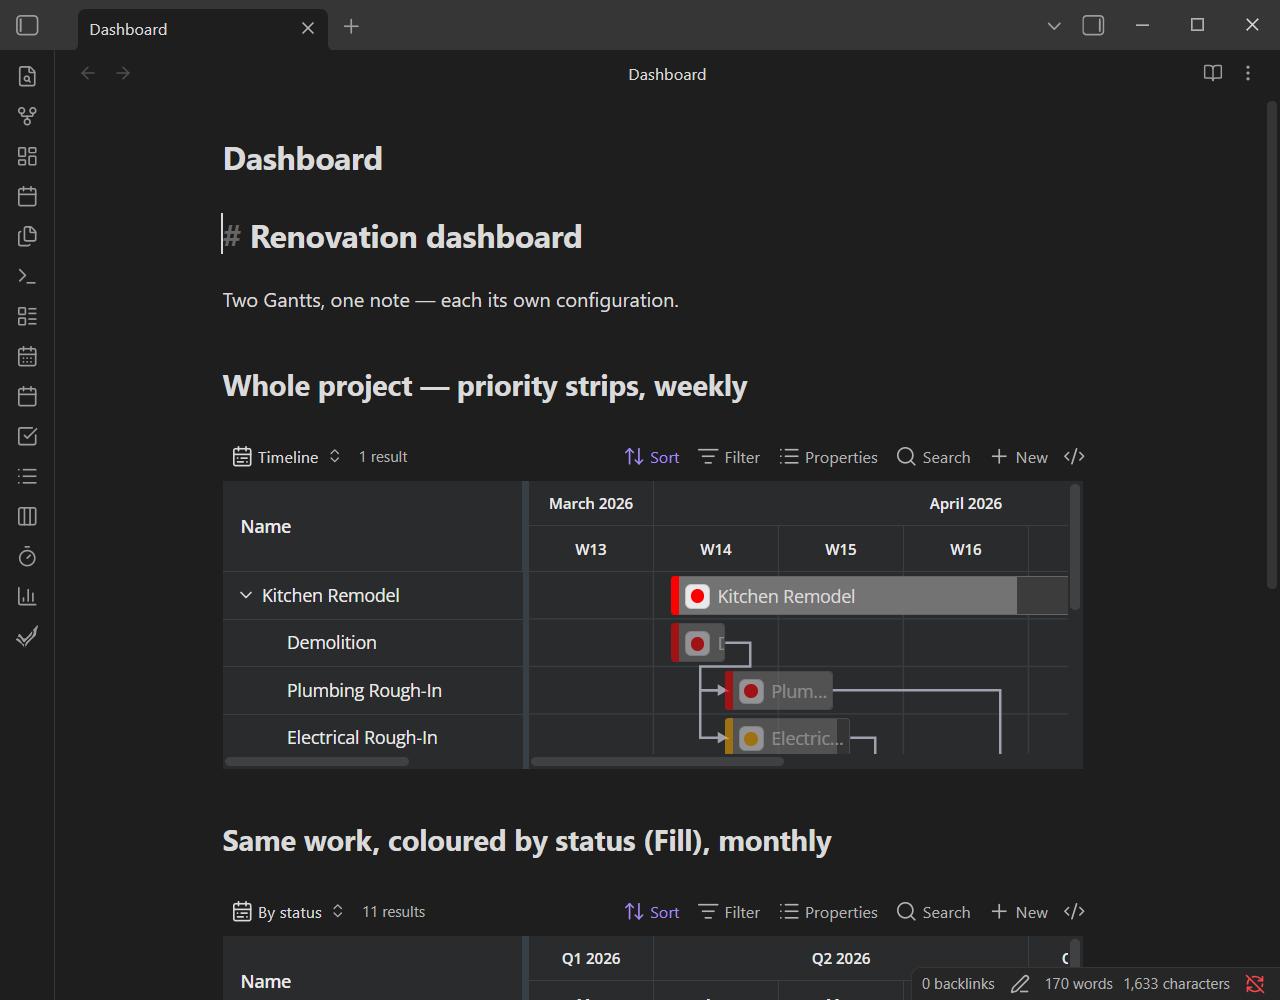Click the Name column horizontal scrollbar

tap(317, 762)
